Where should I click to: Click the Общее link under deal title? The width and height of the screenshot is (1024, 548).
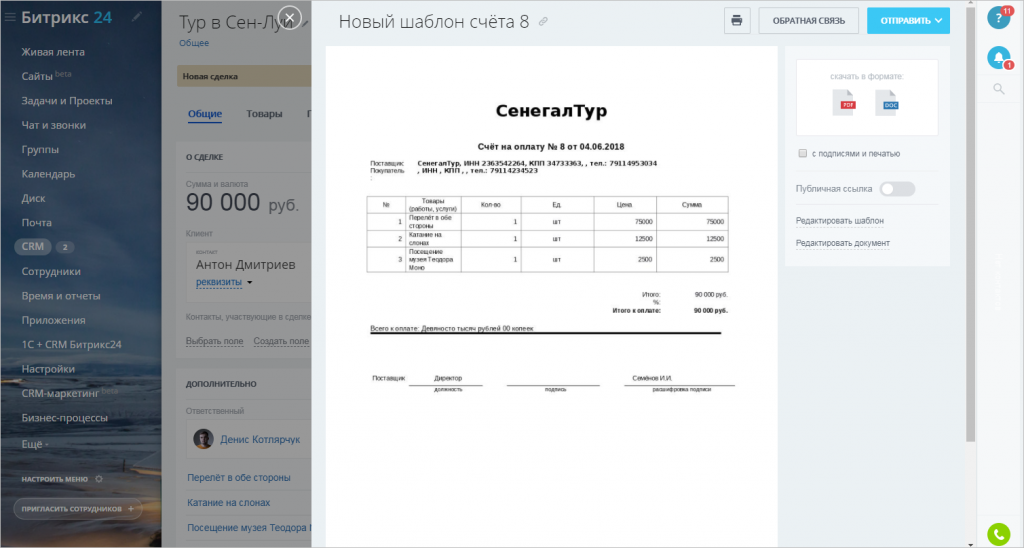pyautogui.click(x=194, y=43)
